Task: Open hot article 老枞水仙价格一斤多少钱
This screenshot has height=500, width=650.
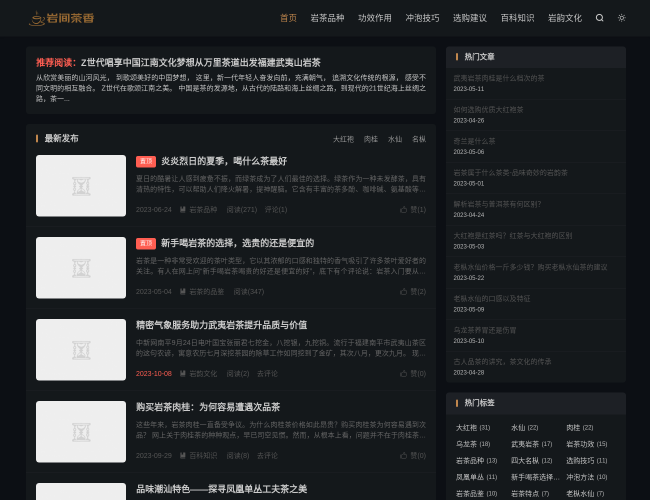Action: pyautogui.click(x=530, y=267)
